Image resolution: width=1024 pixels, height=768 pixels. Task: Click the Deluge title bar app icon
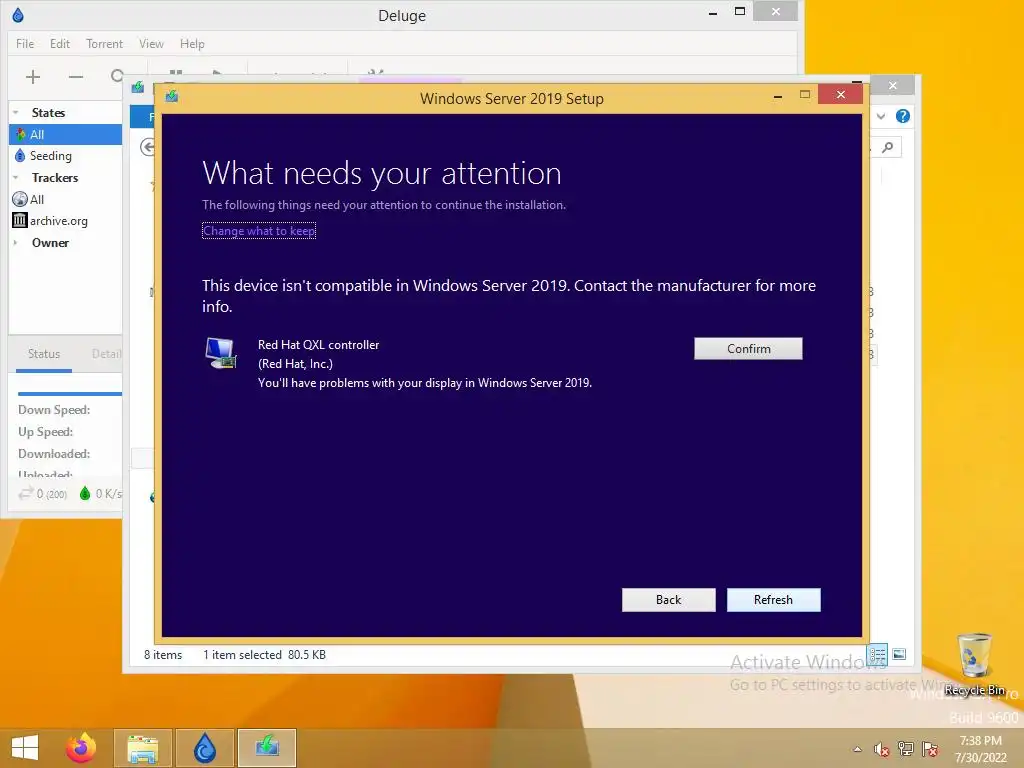(18, 14)
